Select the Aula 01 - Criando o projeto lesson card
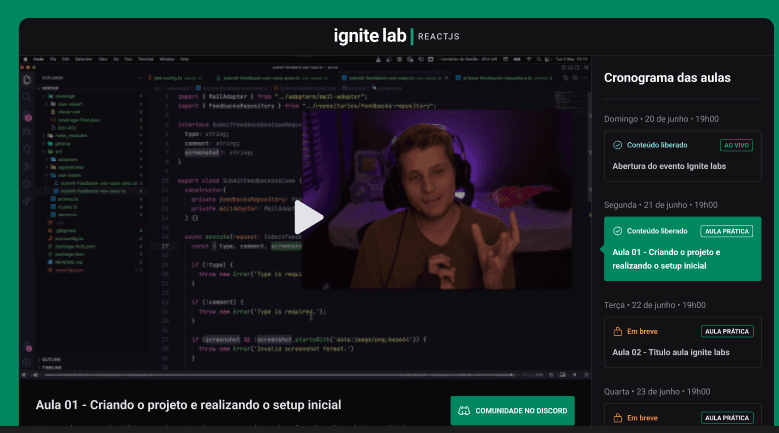 point(683,249)
